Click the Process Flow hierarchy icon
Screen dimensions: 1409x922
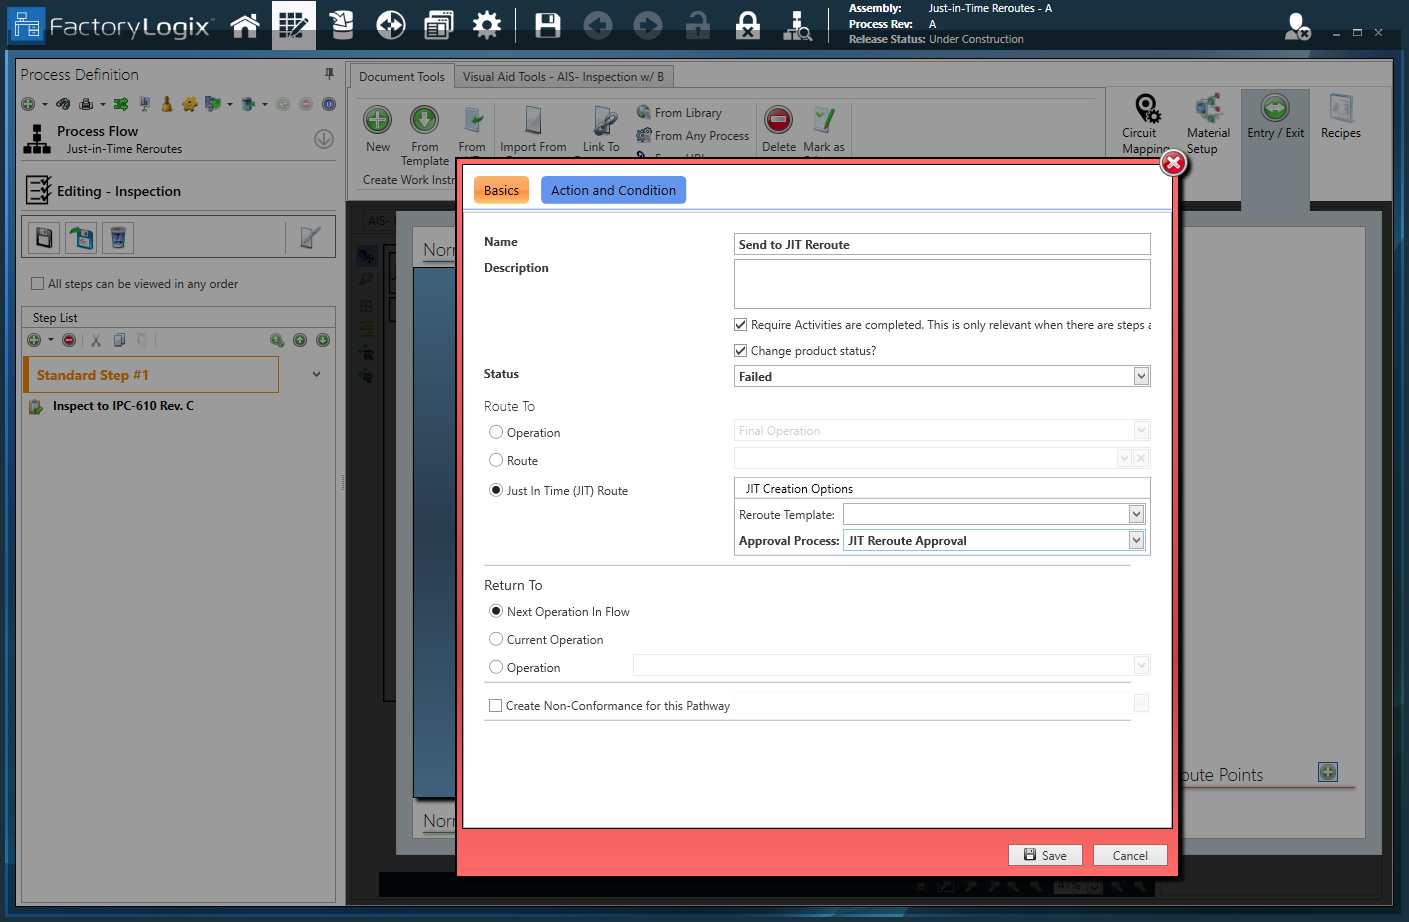pos(37,139)
